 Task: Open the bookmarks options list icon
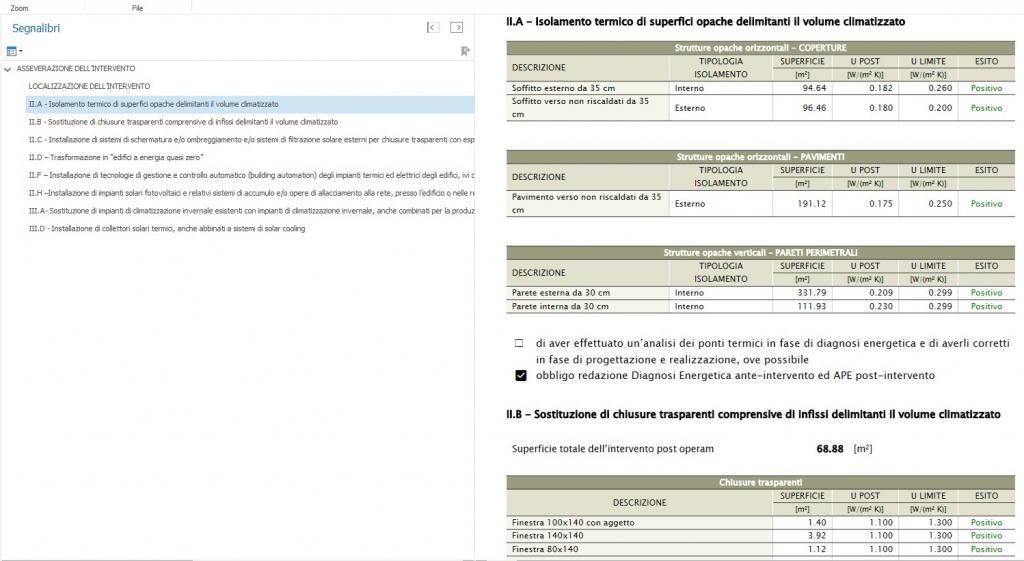click(x=14, y=51)
